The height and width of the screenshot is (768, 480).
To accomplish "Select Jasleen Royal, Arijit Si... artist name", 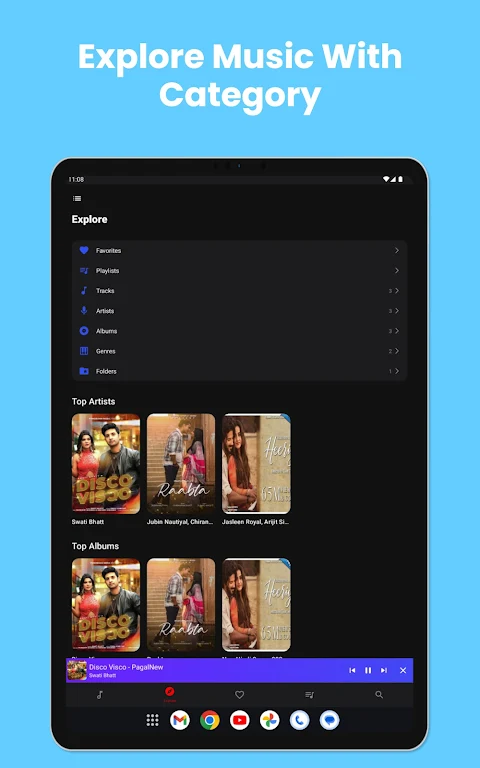I will (x=255, y=522).
